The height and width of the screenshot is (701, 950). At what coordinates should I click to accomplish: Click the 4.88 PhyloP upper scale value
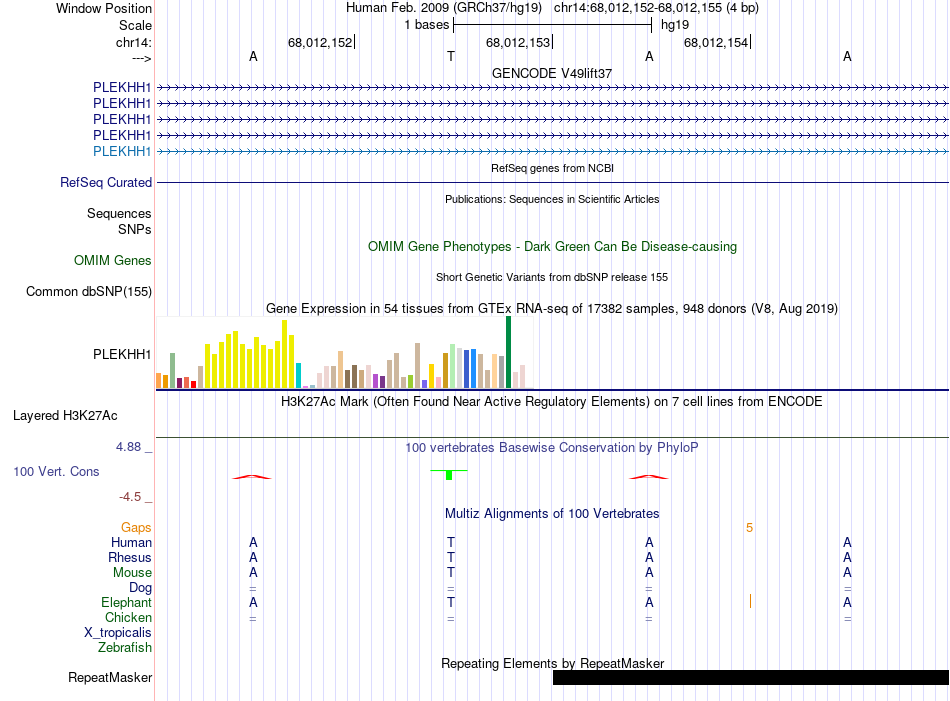(x=128, y=447)
